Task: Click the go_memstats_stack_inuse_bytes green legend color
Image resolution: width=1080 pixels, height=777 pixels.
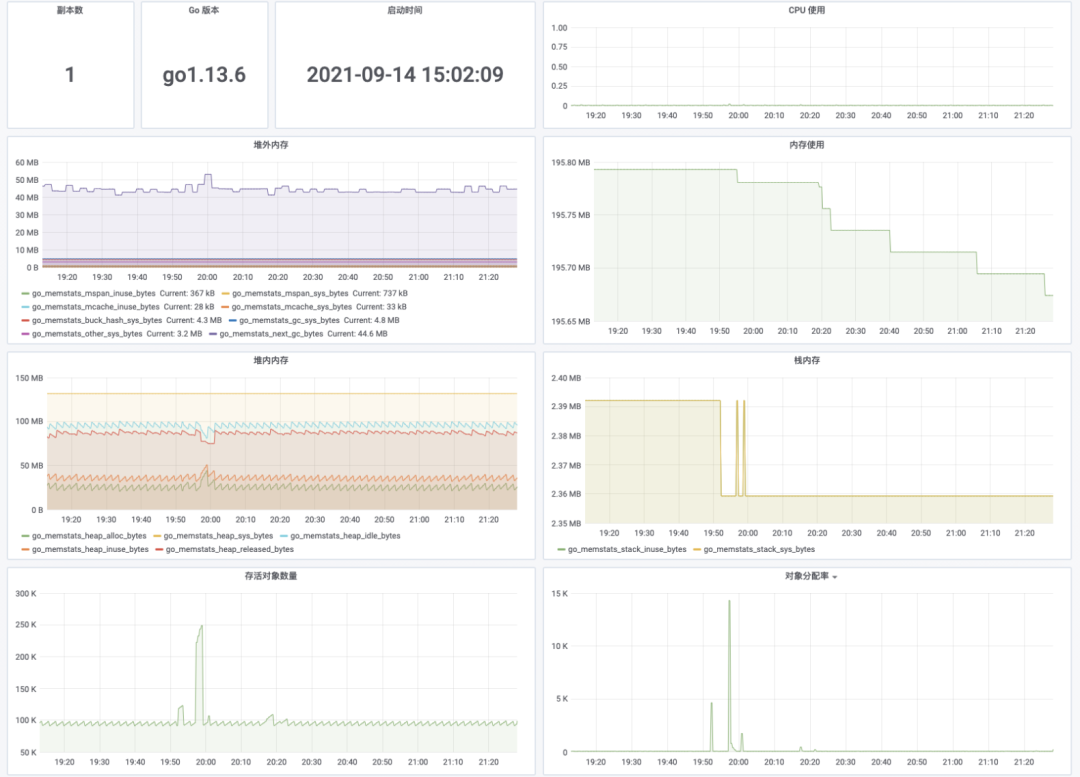Action: pos(561,550)
